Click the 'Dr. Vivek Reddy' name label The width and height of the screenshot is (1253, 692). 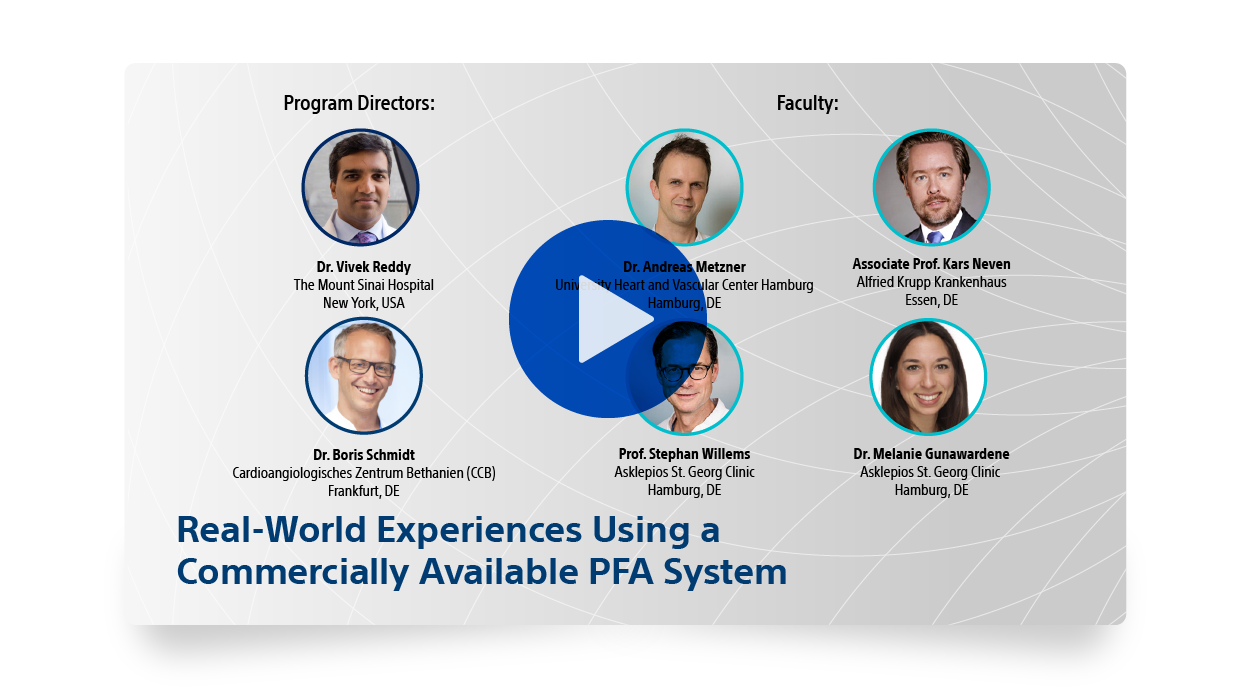pyautogui.click(x=363, y=267)
